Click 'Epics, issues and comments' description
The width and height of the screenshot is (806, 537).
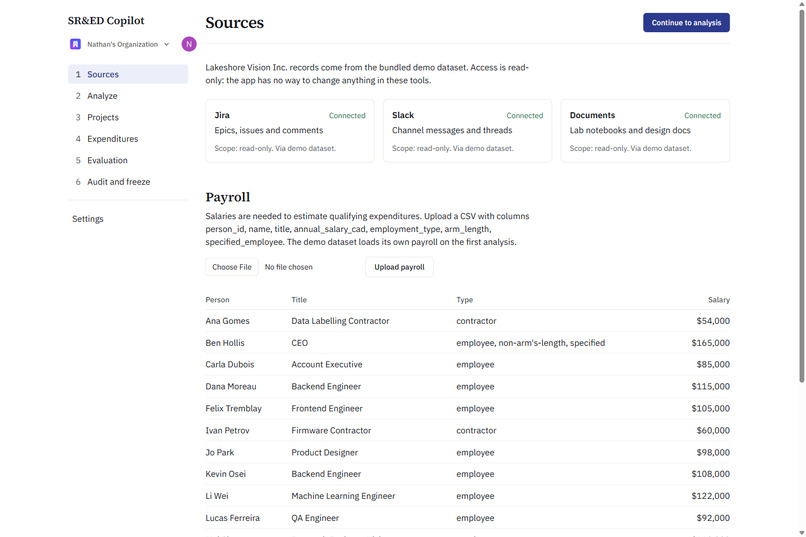coord(269,131)
